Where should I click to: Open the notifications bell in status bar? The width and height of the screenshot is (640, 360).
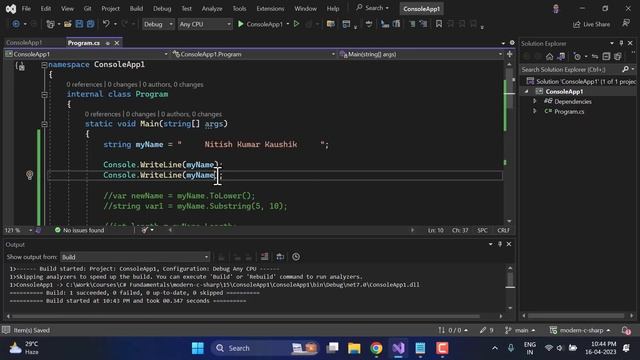click(626, 330)
